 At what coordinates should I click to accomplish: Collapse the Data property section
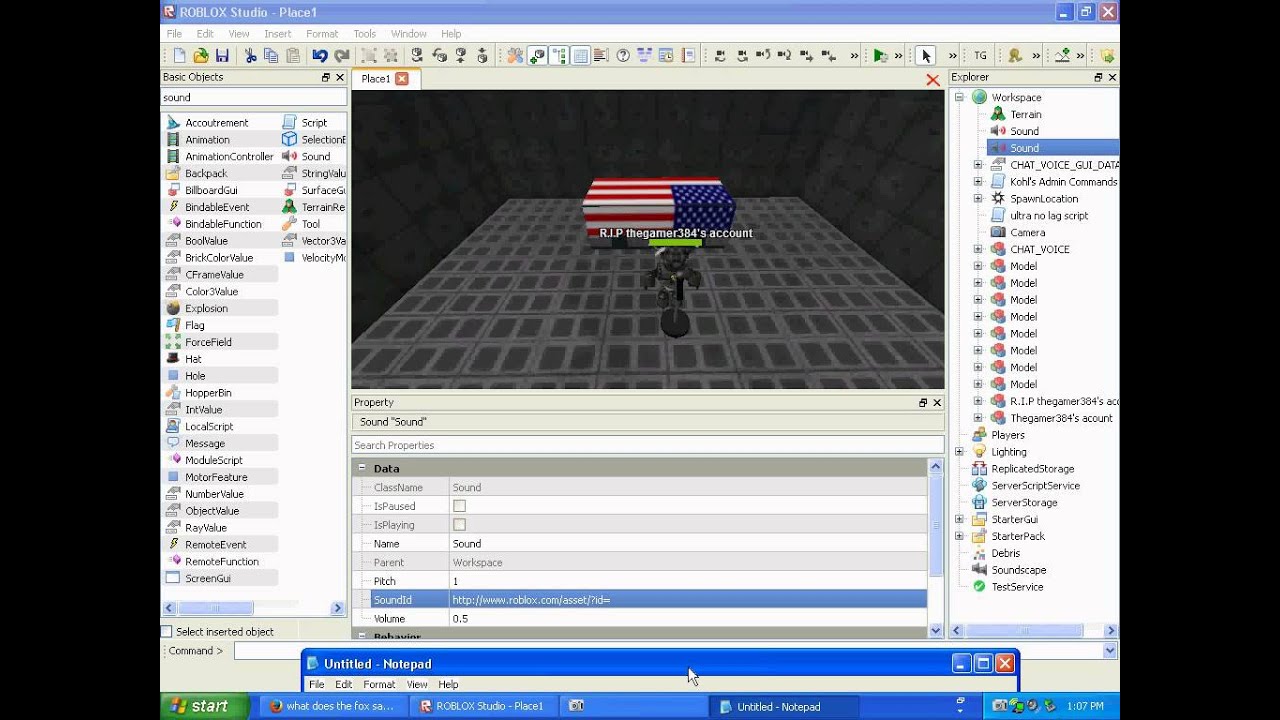coord(362,468)
